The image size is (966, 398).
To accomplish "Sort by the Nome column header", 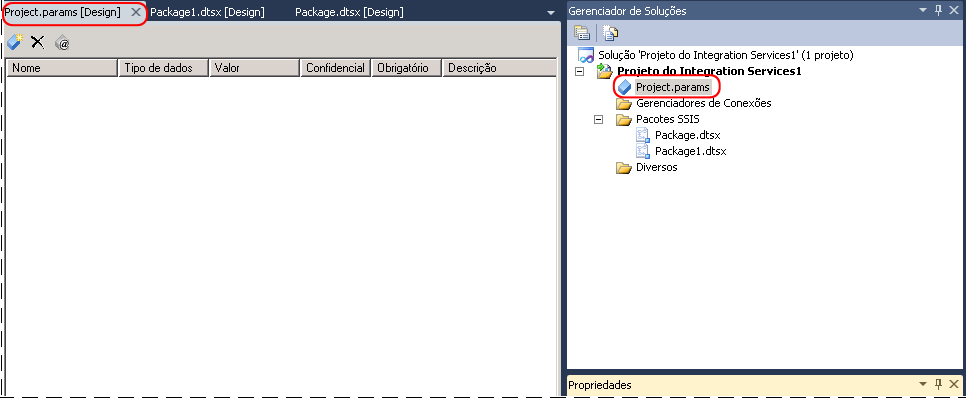I will pyautogui.click(x=62, y=68).
